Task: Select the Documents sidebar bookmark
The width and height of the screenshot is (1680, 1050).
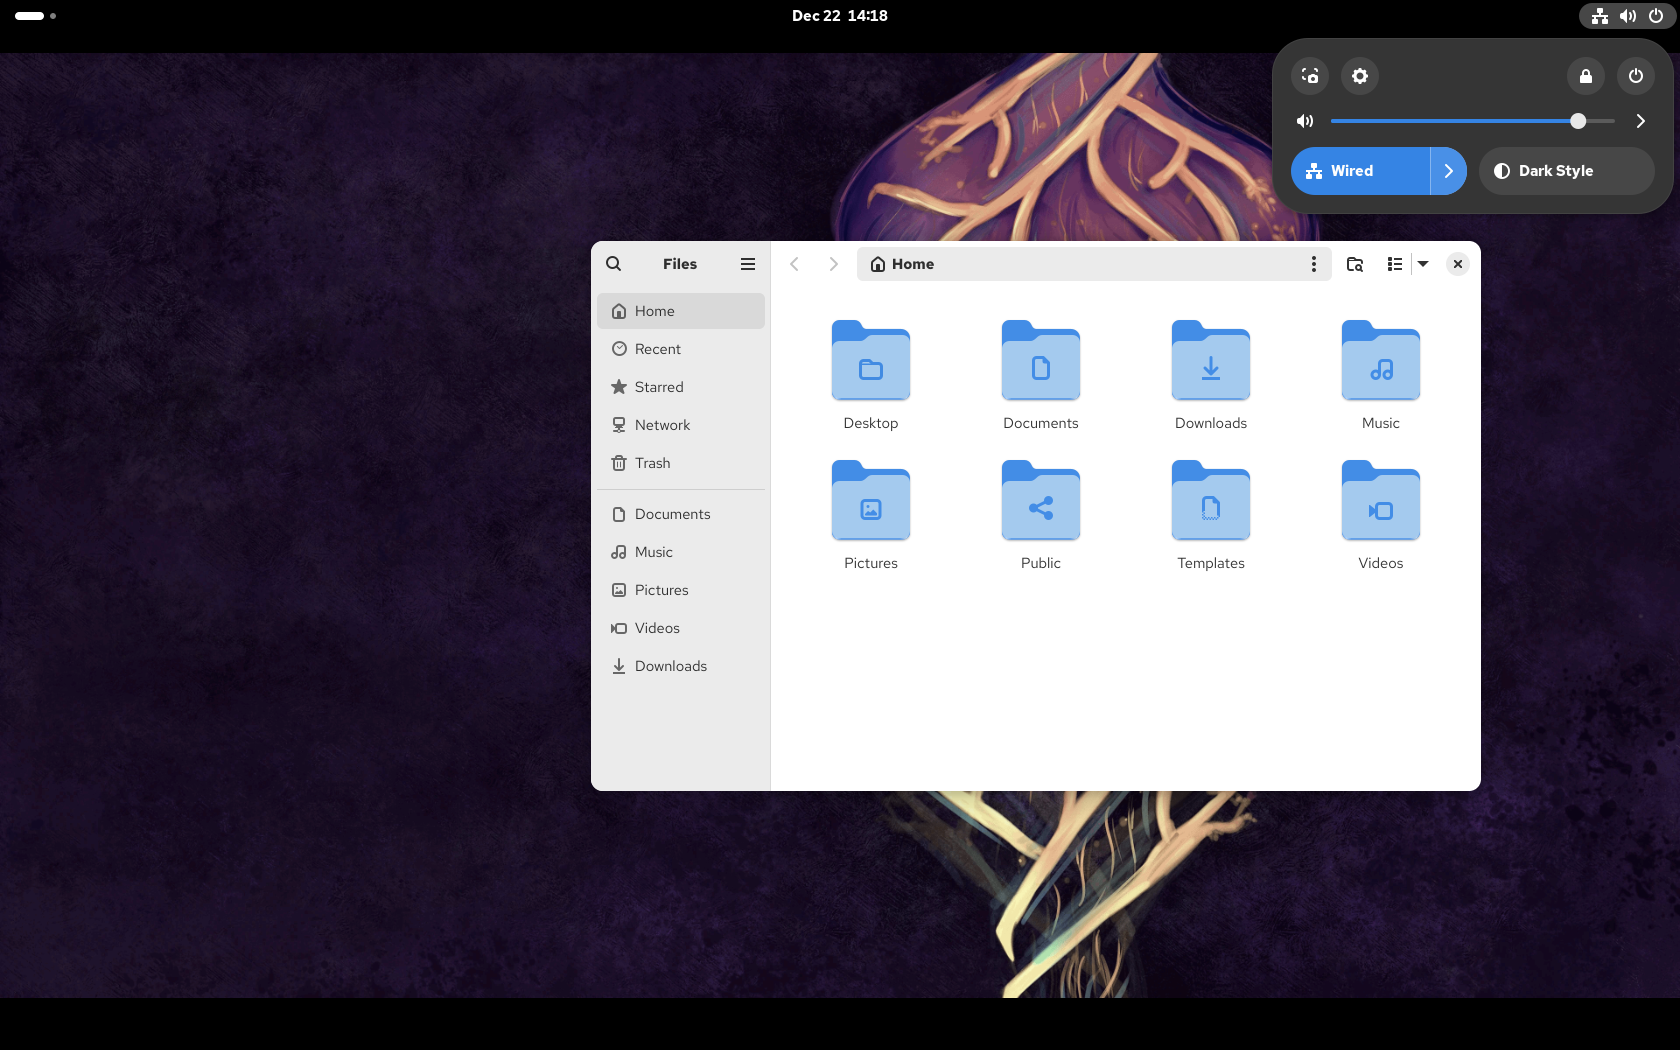Action: pyautogui.click(x=681, y=514)
